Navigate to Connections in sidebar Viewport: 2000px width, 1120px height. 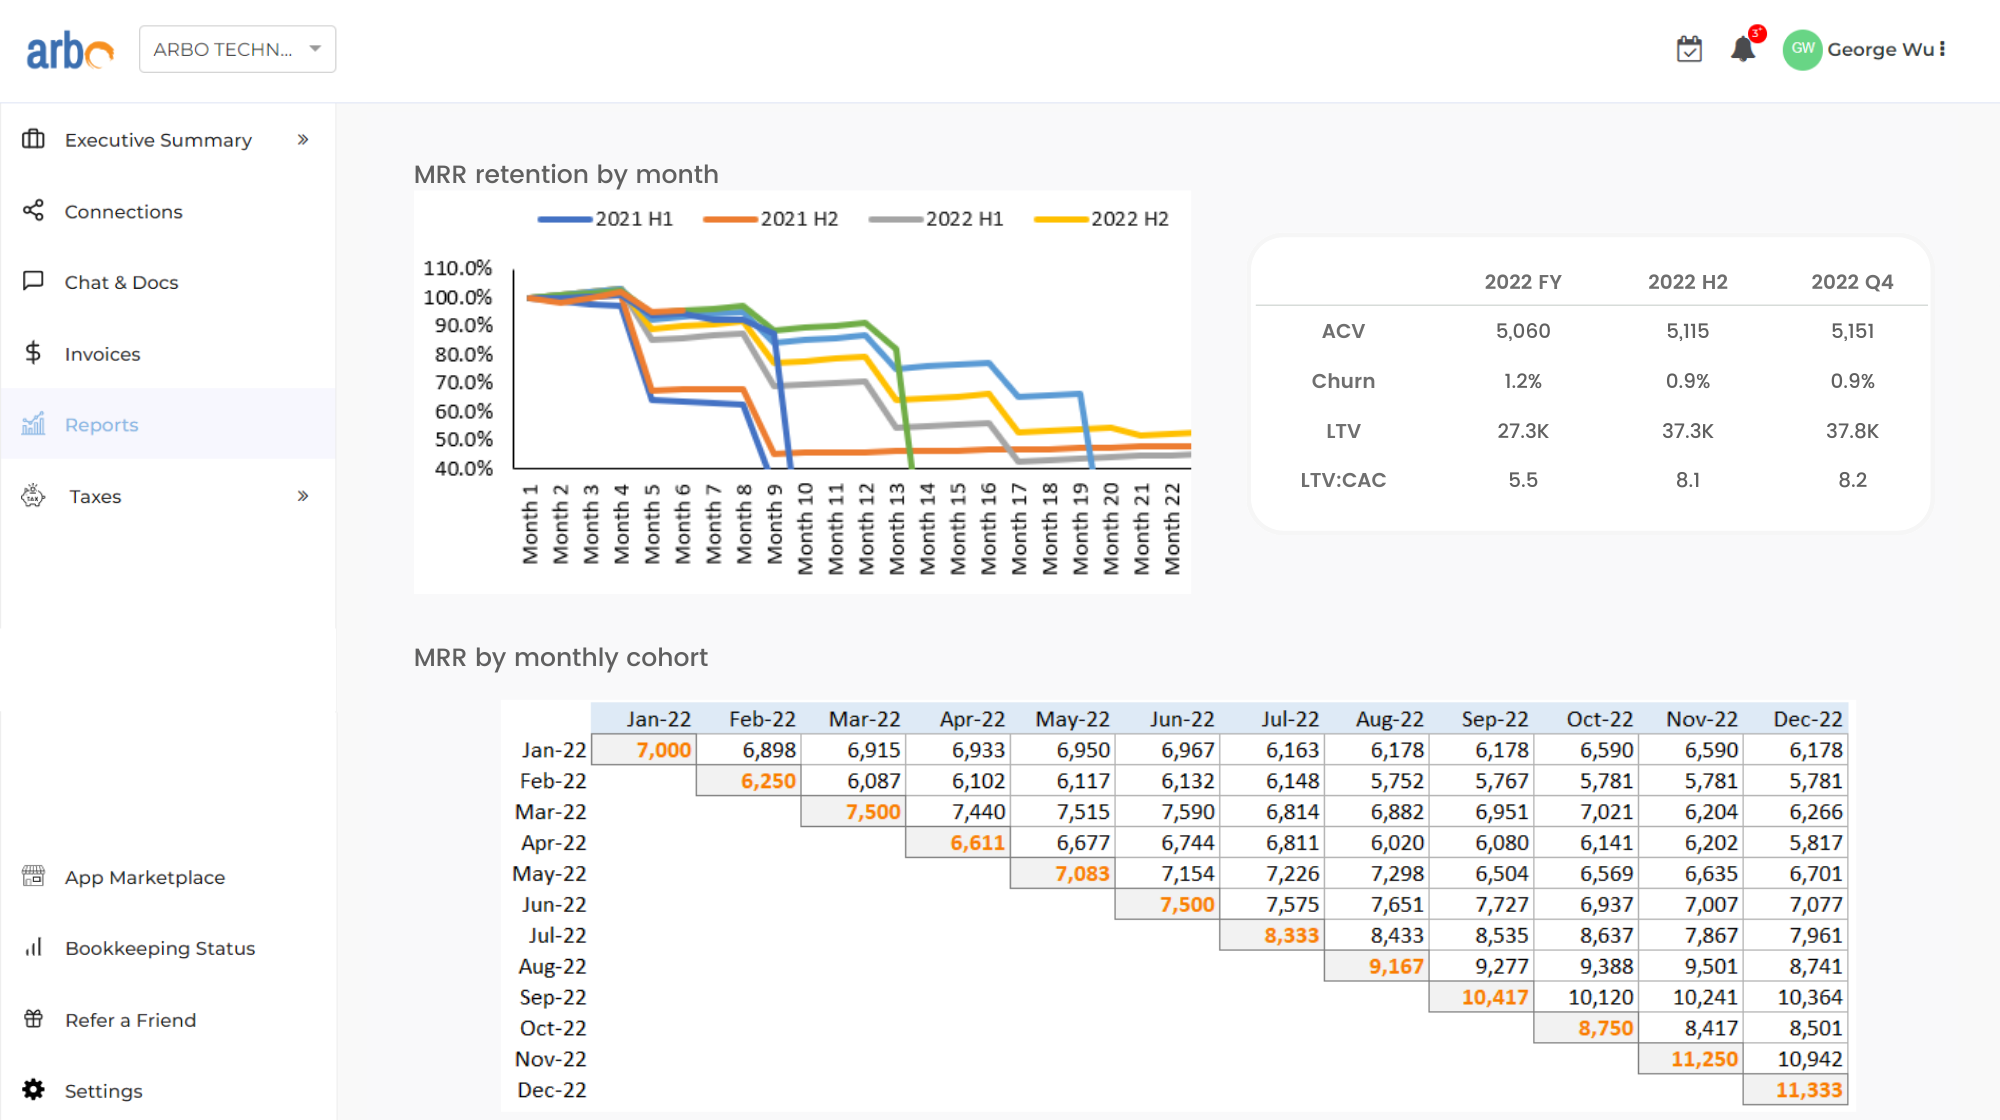coord(125,210)
